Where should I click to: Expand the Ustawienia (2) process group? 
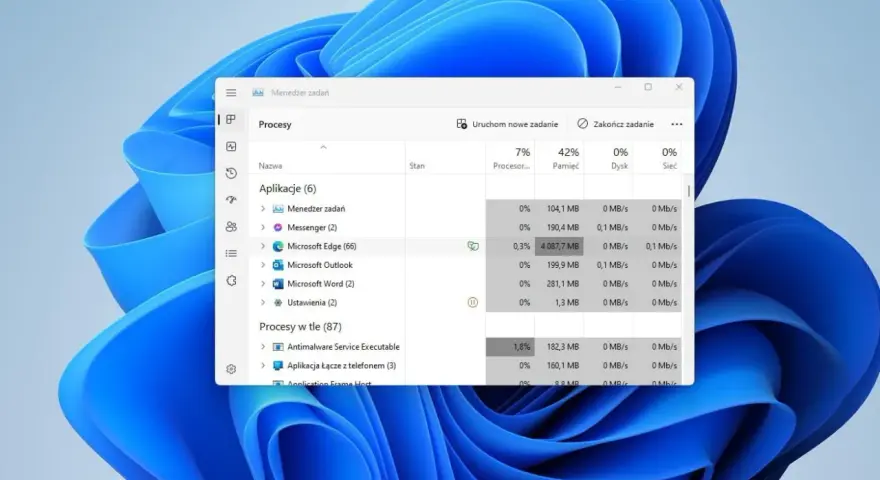263,303
